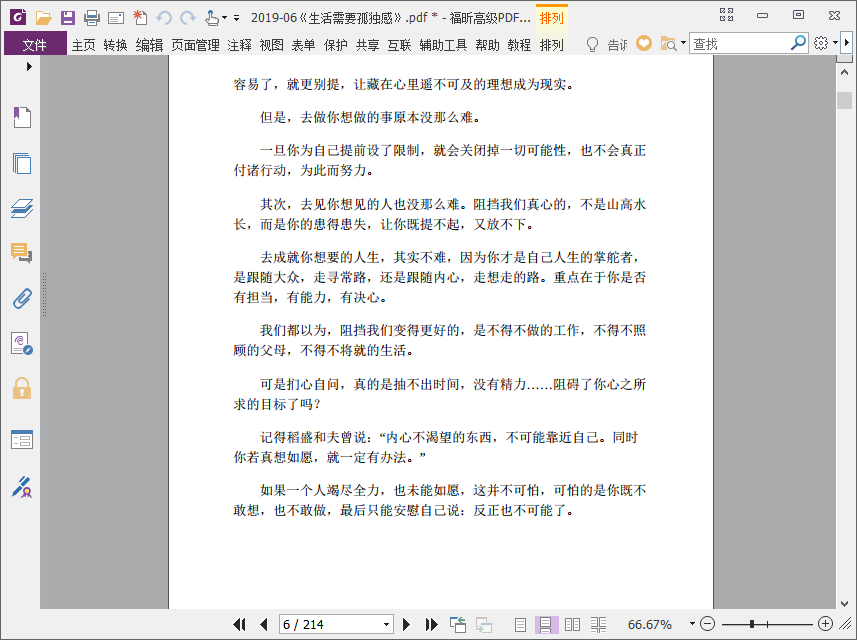Switch to the 转换 tab

pos(115,45)
